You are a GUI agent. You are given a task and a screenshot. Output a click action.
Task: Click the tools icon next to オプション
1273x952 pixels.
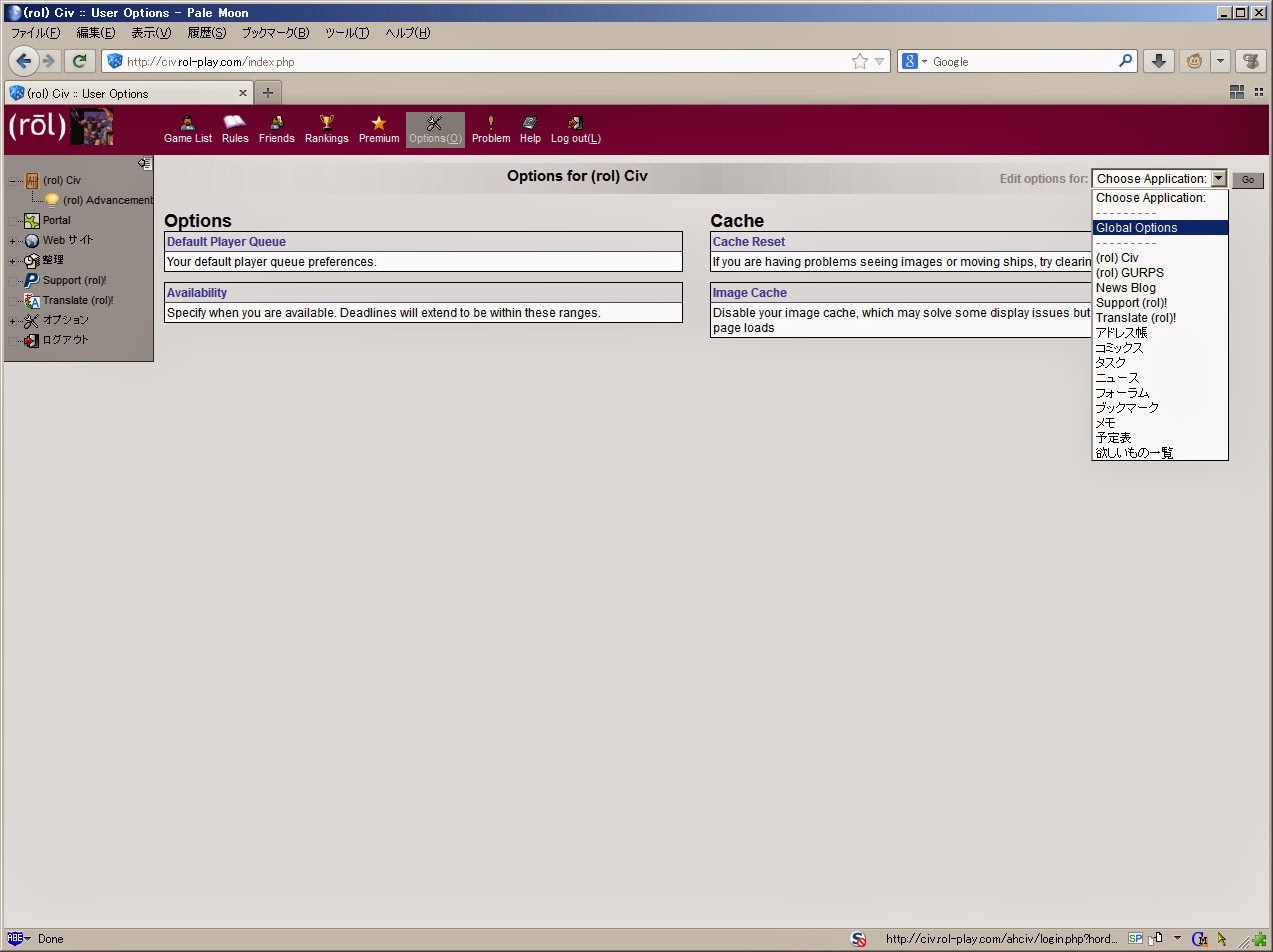pos(32,320)
